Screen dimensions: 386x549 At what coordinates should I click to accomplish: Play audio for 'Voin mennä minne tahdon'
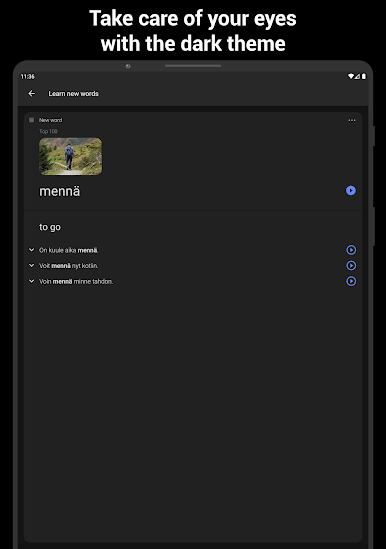[x=351, y=281]
